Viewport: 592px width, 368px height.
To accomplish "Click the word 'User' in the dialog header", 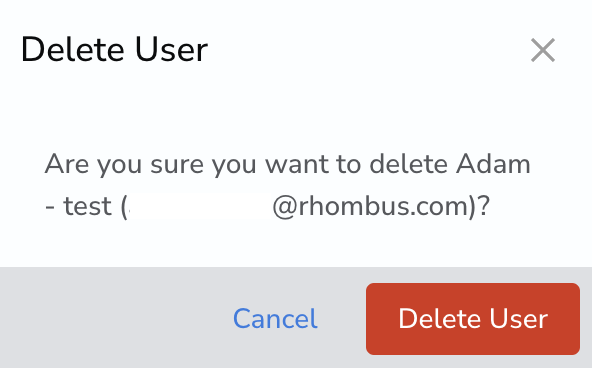I will (x=171, y=49).
